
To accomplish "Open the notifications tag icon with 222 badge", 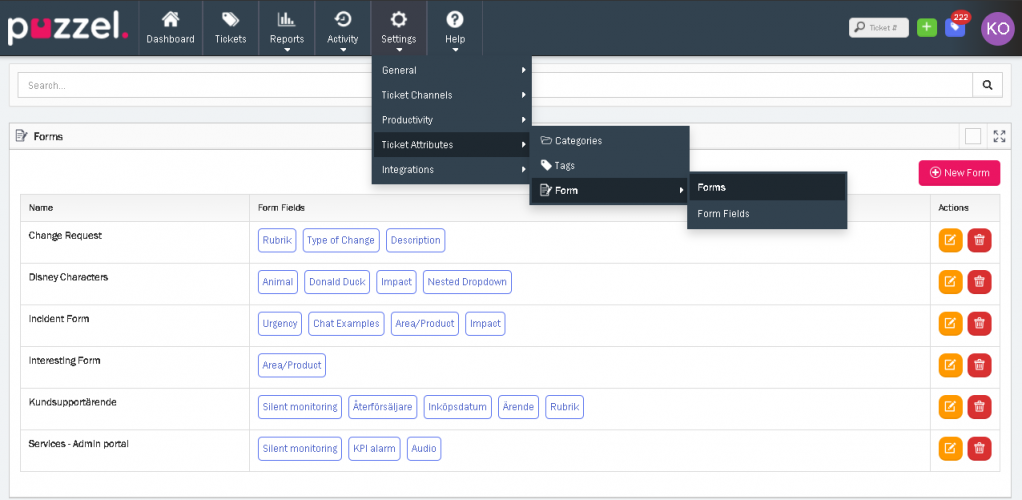I will pyautogui.click(x=956, y=28).
